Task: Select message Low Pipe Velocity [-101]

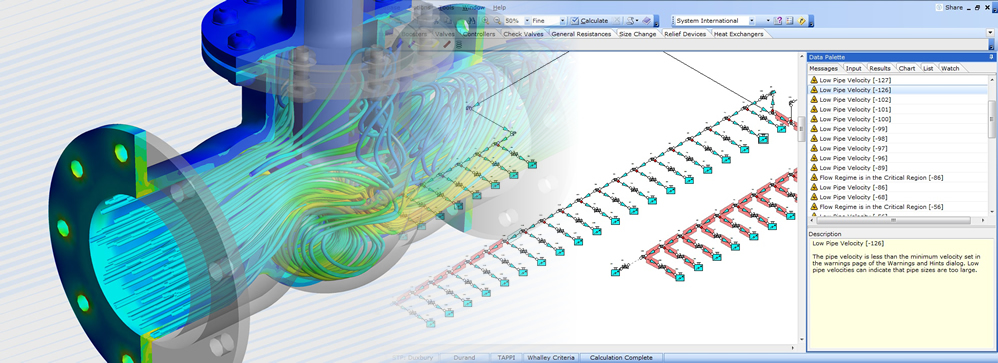Action: pyautogui.click(x=898, y=110)
